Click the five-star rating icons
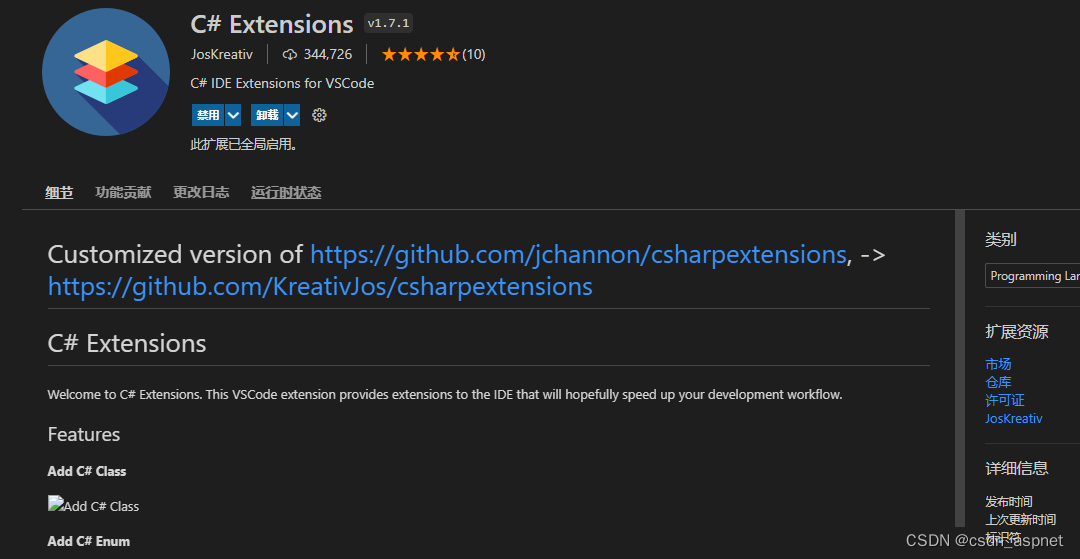Viewport: 1080px width, 559px height. click(420, 54)
